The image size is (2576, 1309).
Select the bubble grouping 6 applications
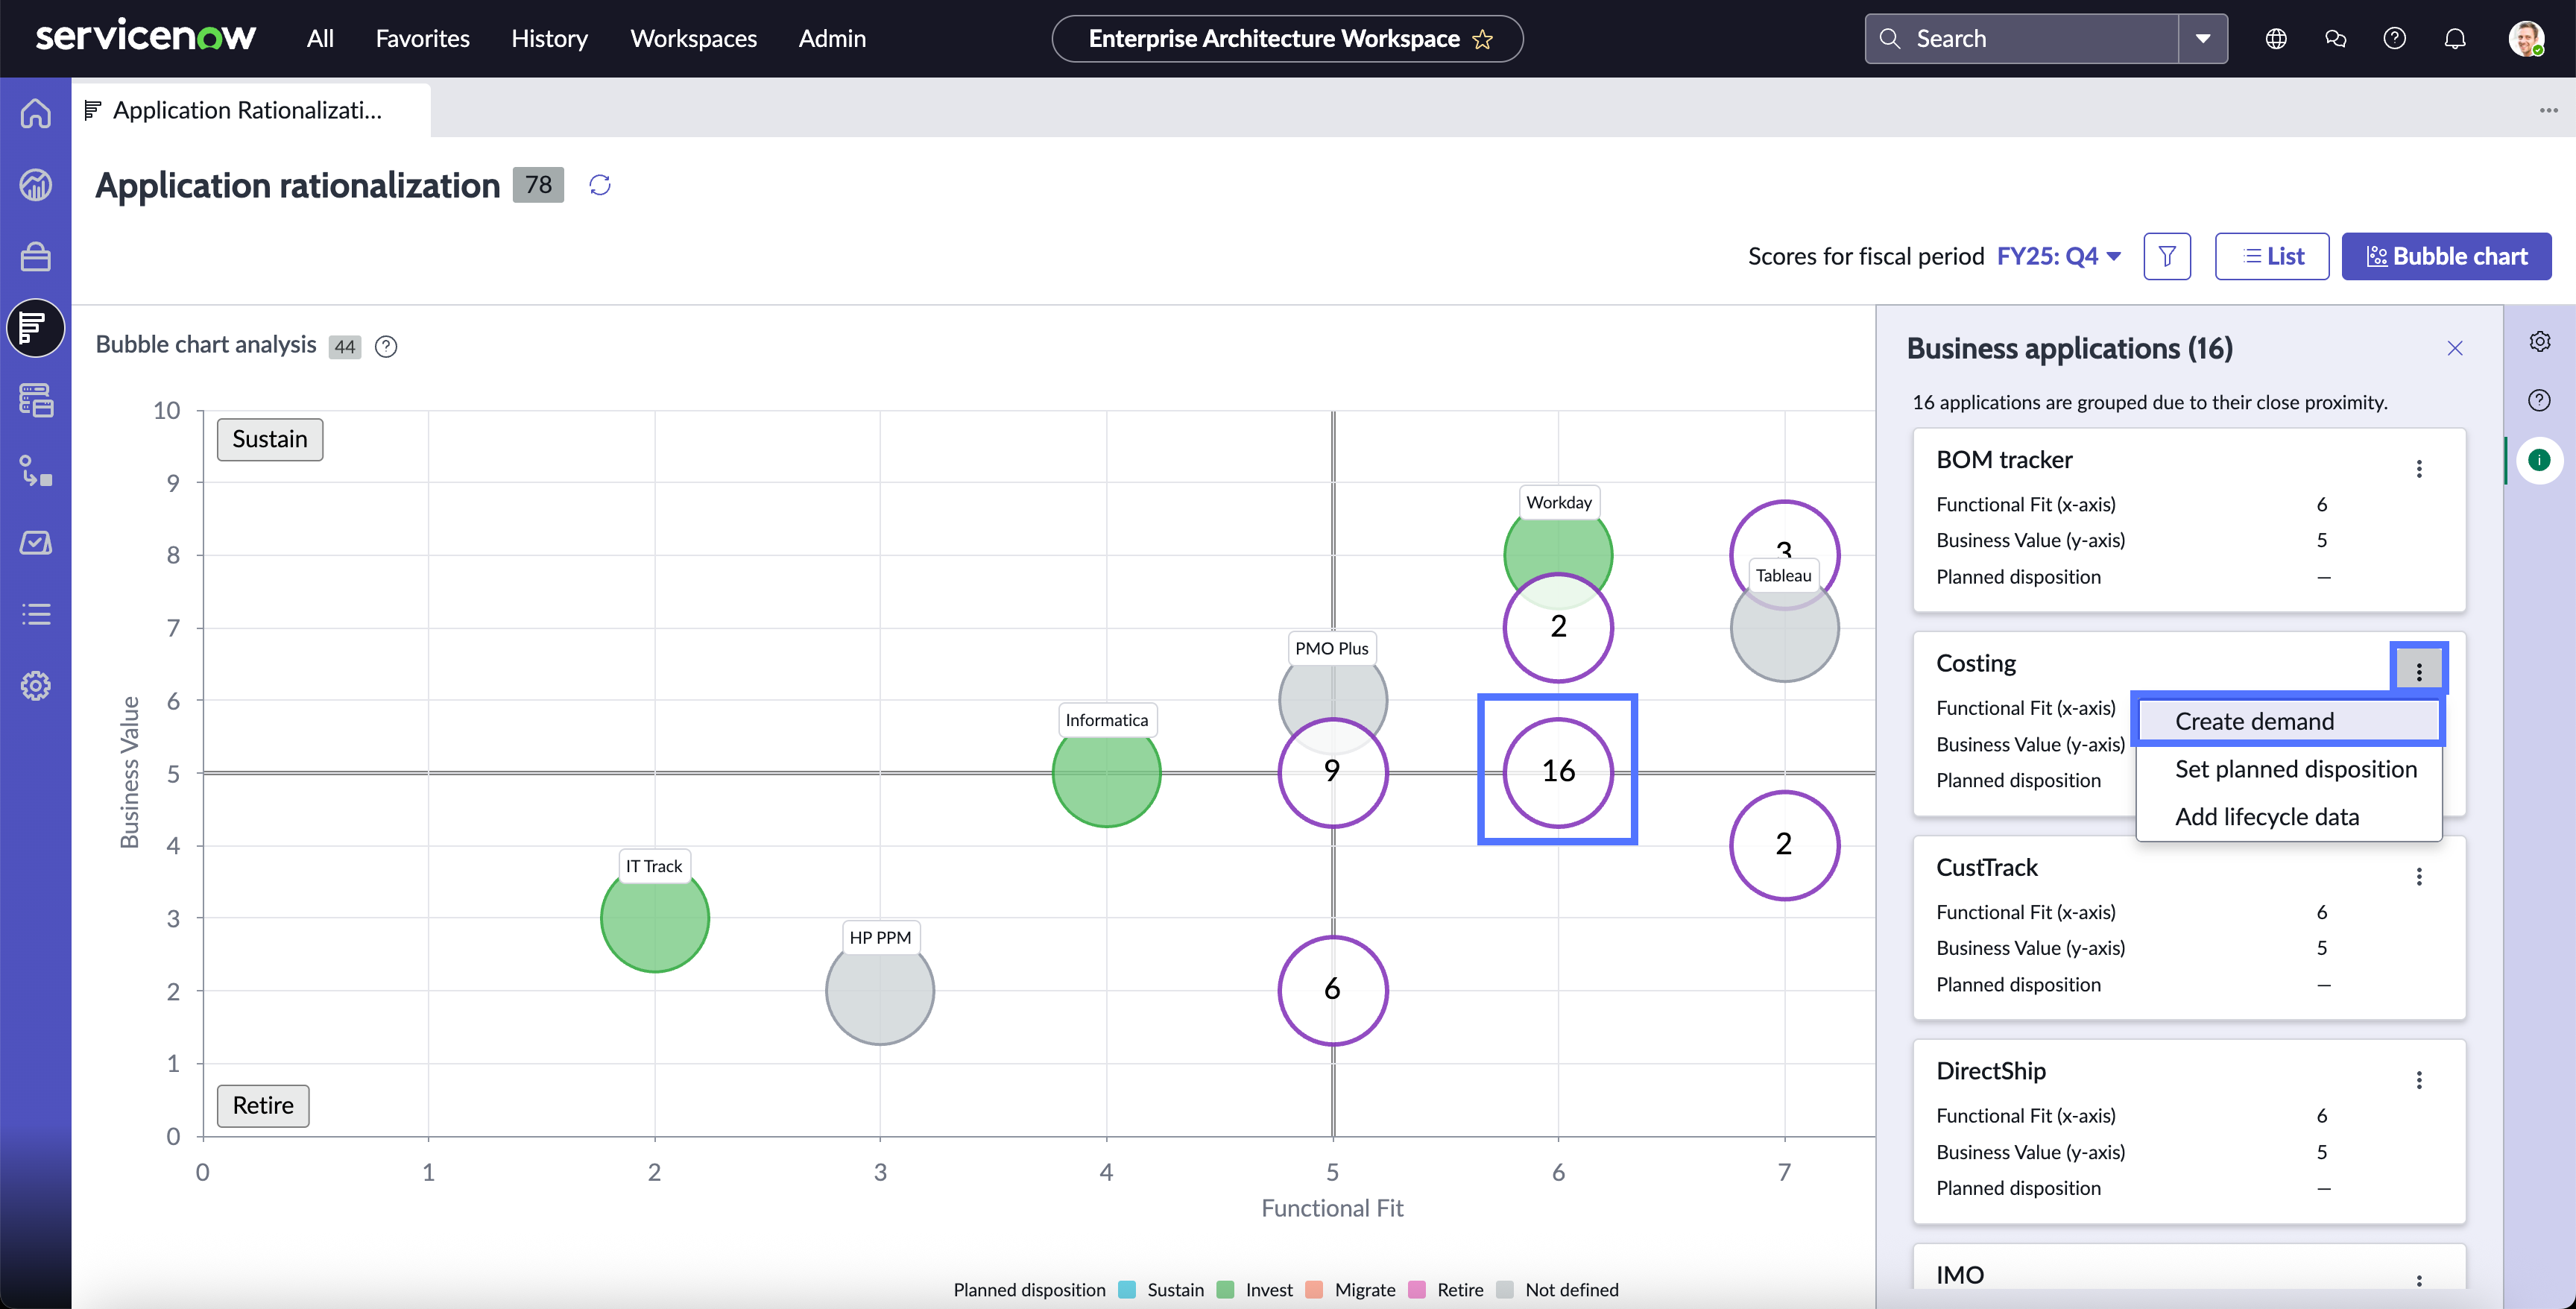1332,989
